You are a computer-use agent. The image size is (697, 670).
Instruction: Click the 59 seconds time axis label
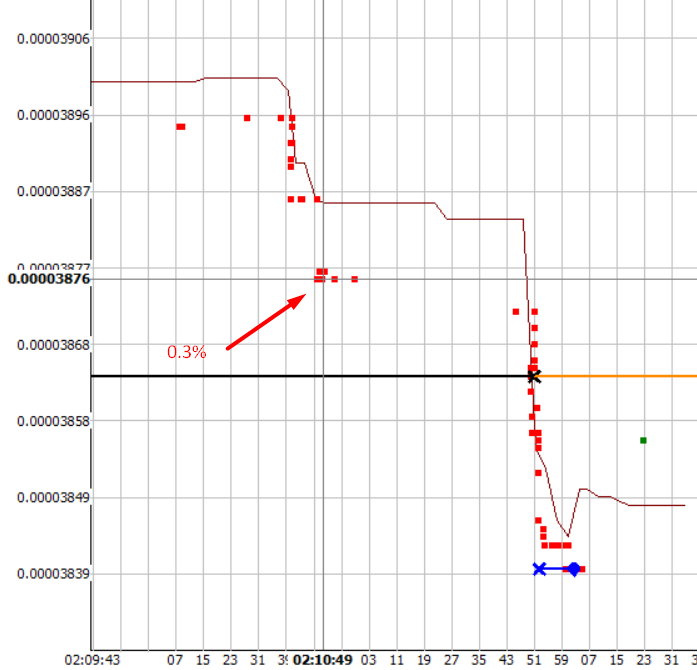(x=561, y=660)
